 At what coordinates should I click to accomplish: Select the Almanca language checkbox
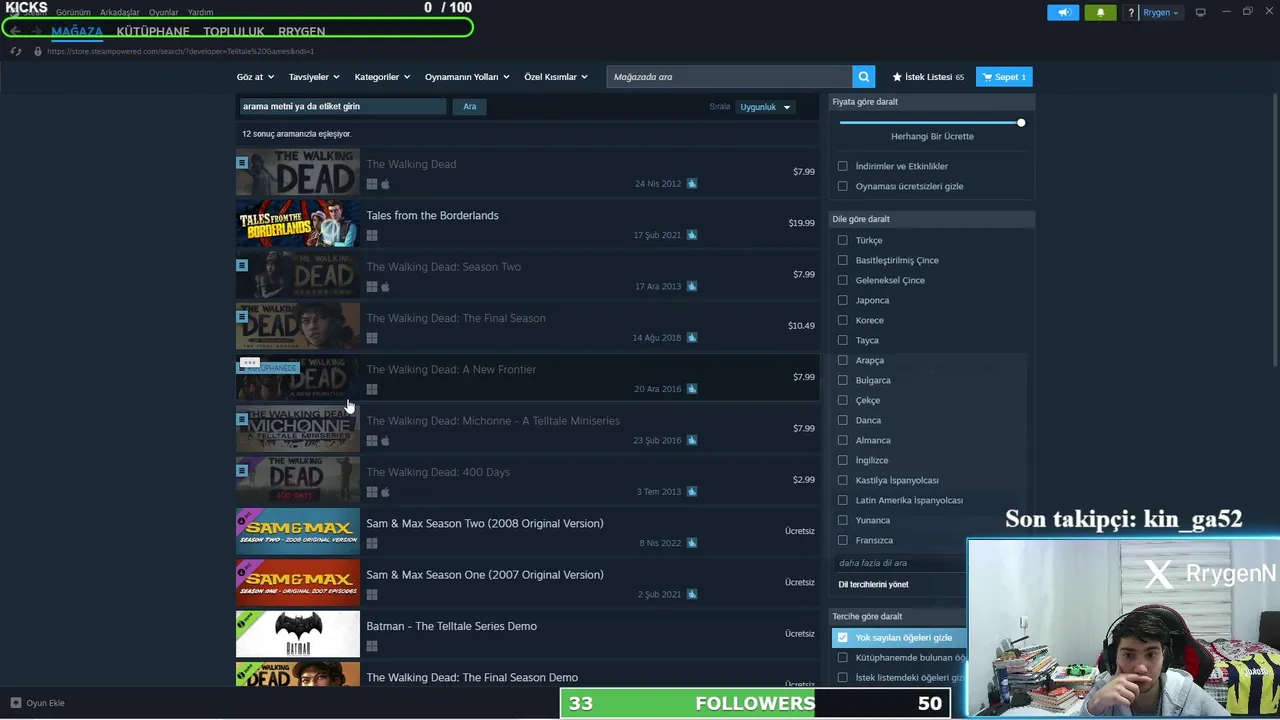coord(842,440)
